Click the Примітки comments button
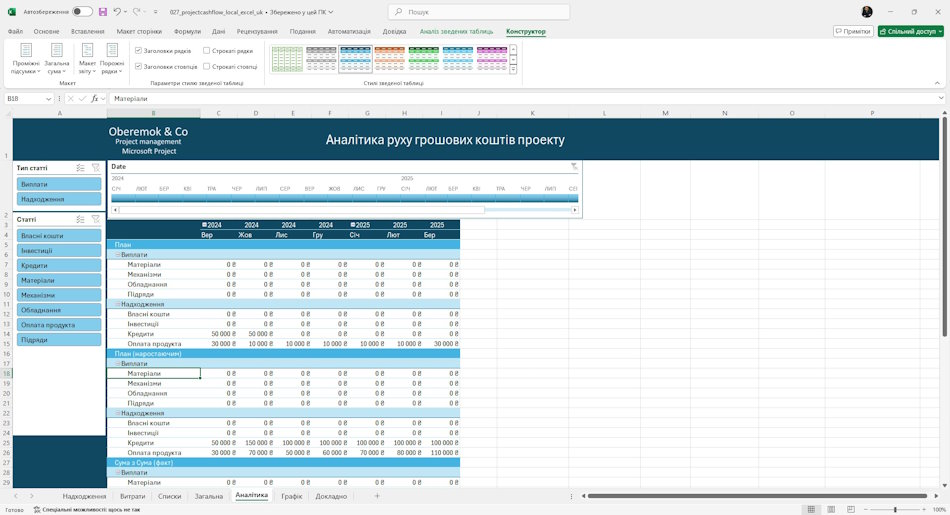This screenshot has width=950, height=515. [853, 32]
